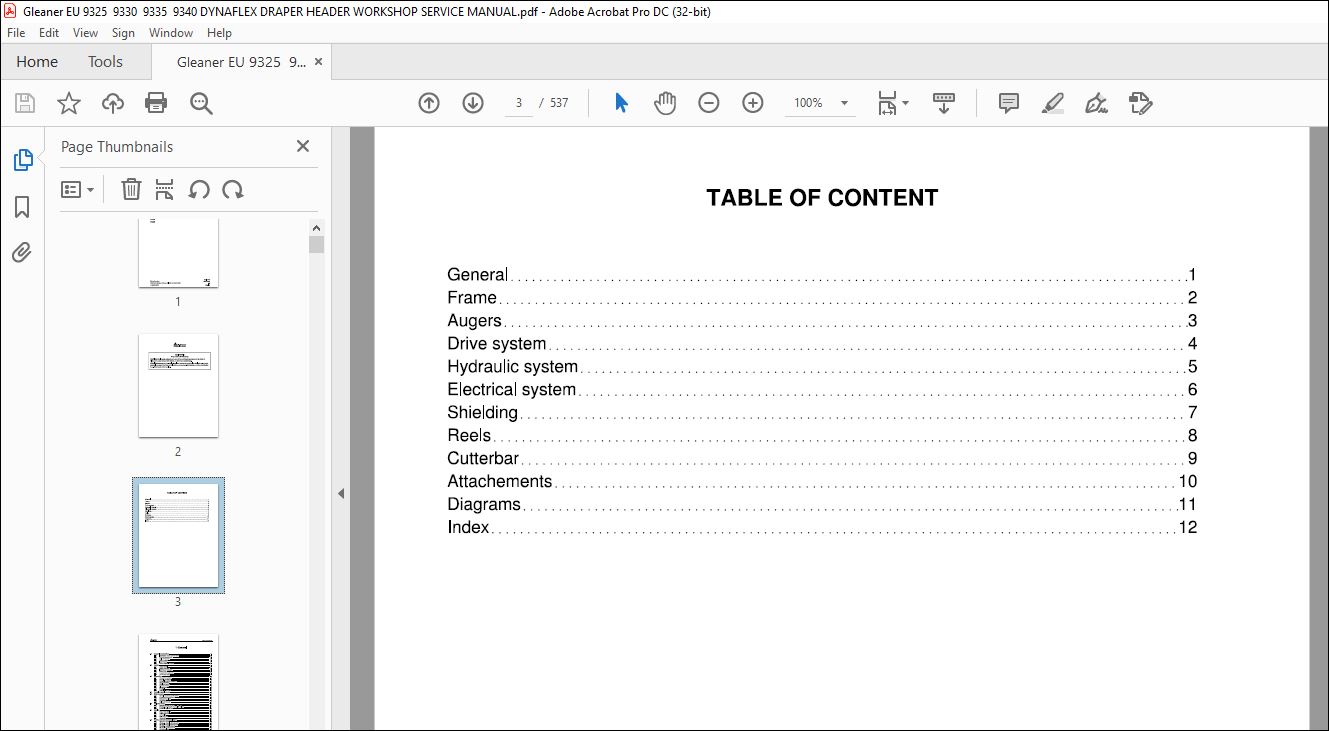This screenshot has height=731, width=1329.
Task: Activate the Hand pan tool
Action: pos(665,103)
